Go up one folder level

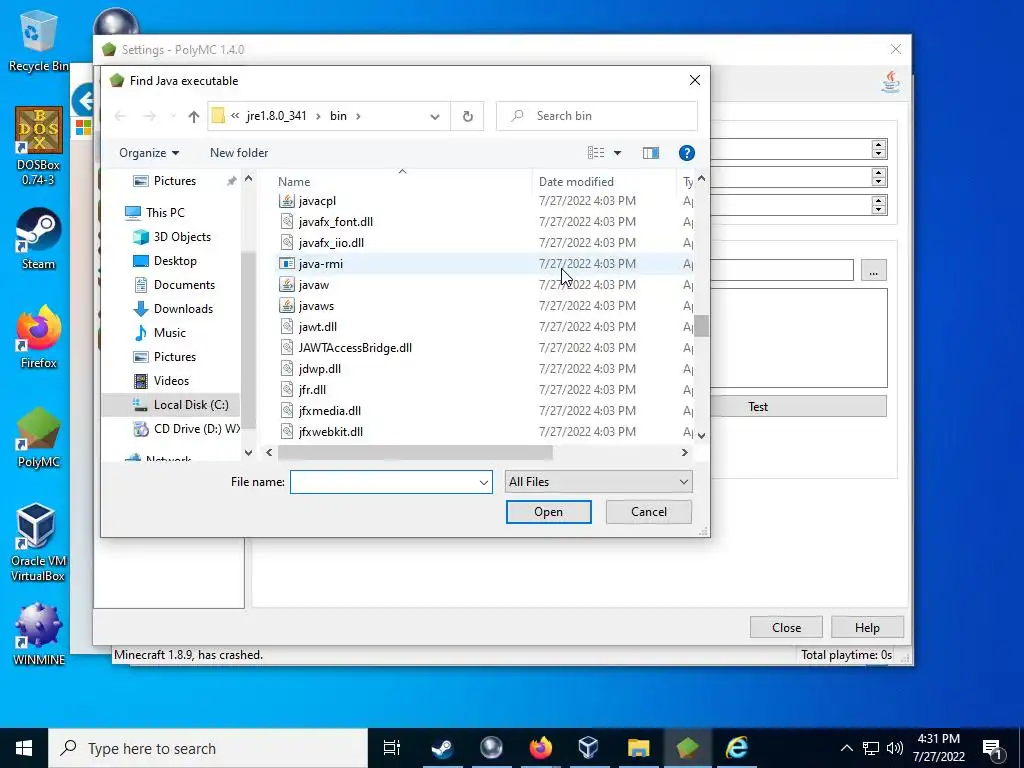pos(193,116)
